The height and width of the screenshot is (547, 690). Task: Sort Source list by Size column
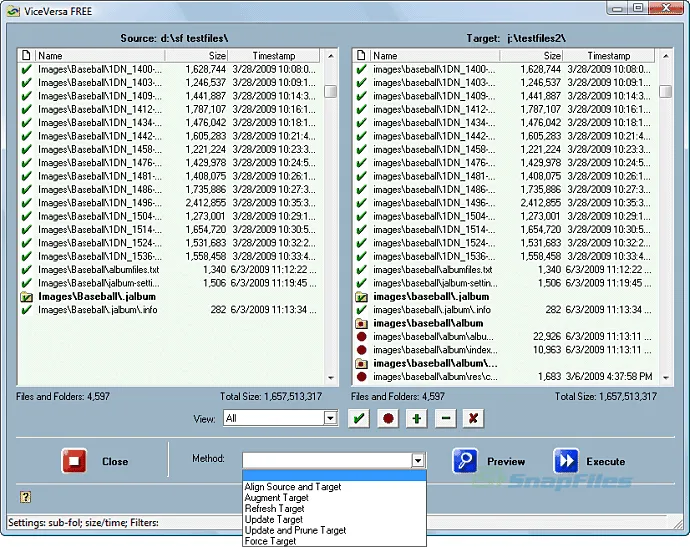tap(197, 55)
